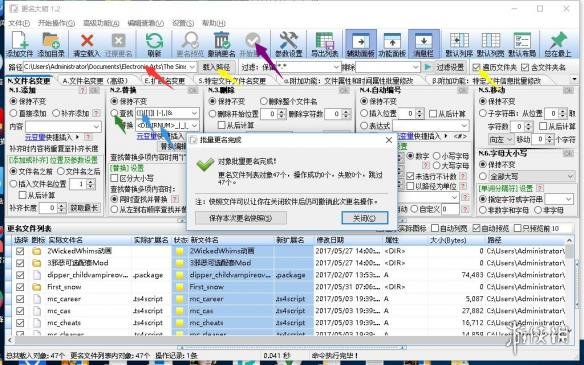584x365 pixels.
Task: Click the folder icon of 2WickedWhims动画 row
Action: pyautogui.click(x=36, y=251)
